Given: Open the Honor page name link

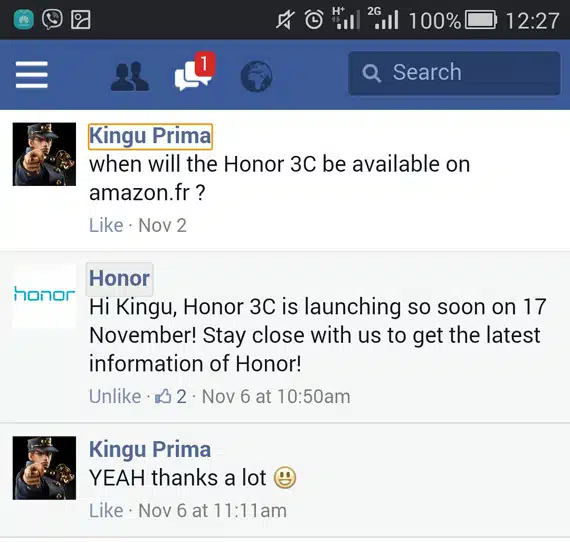Looking at the screenshot, I should (x=119, y=279).
